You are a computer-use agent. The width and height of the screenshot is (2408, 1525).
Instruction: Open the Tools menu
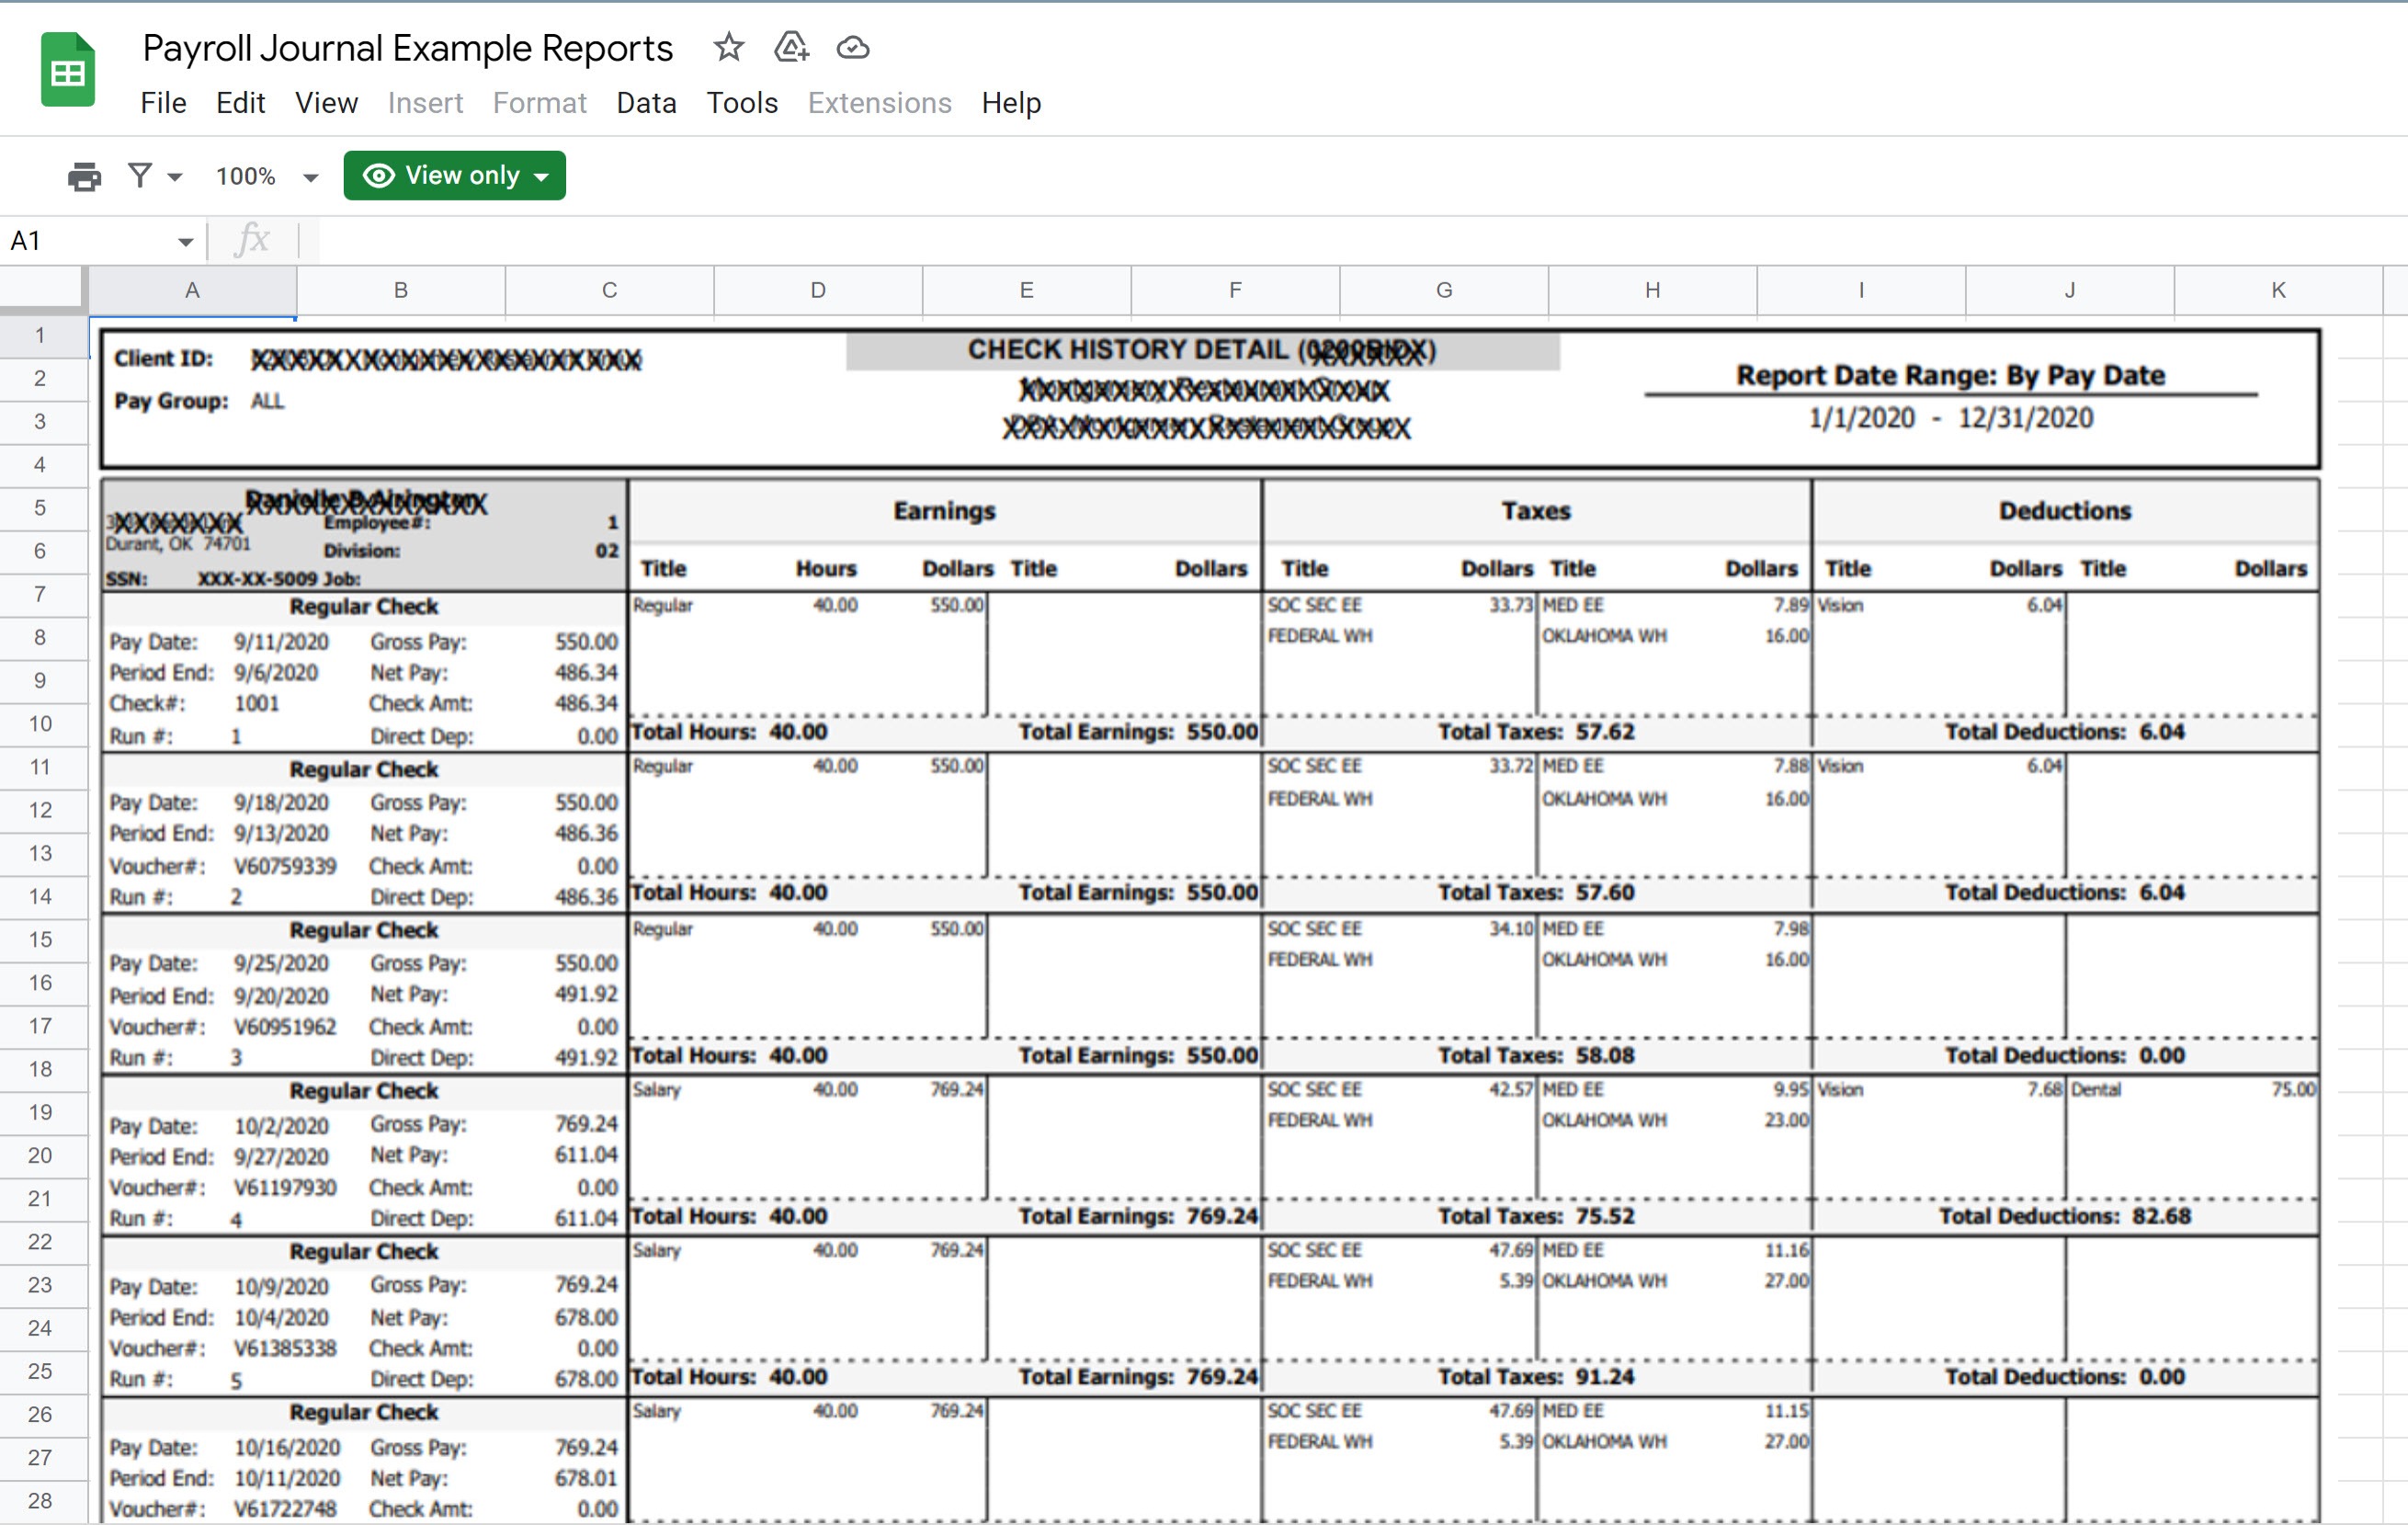[742, 103]
